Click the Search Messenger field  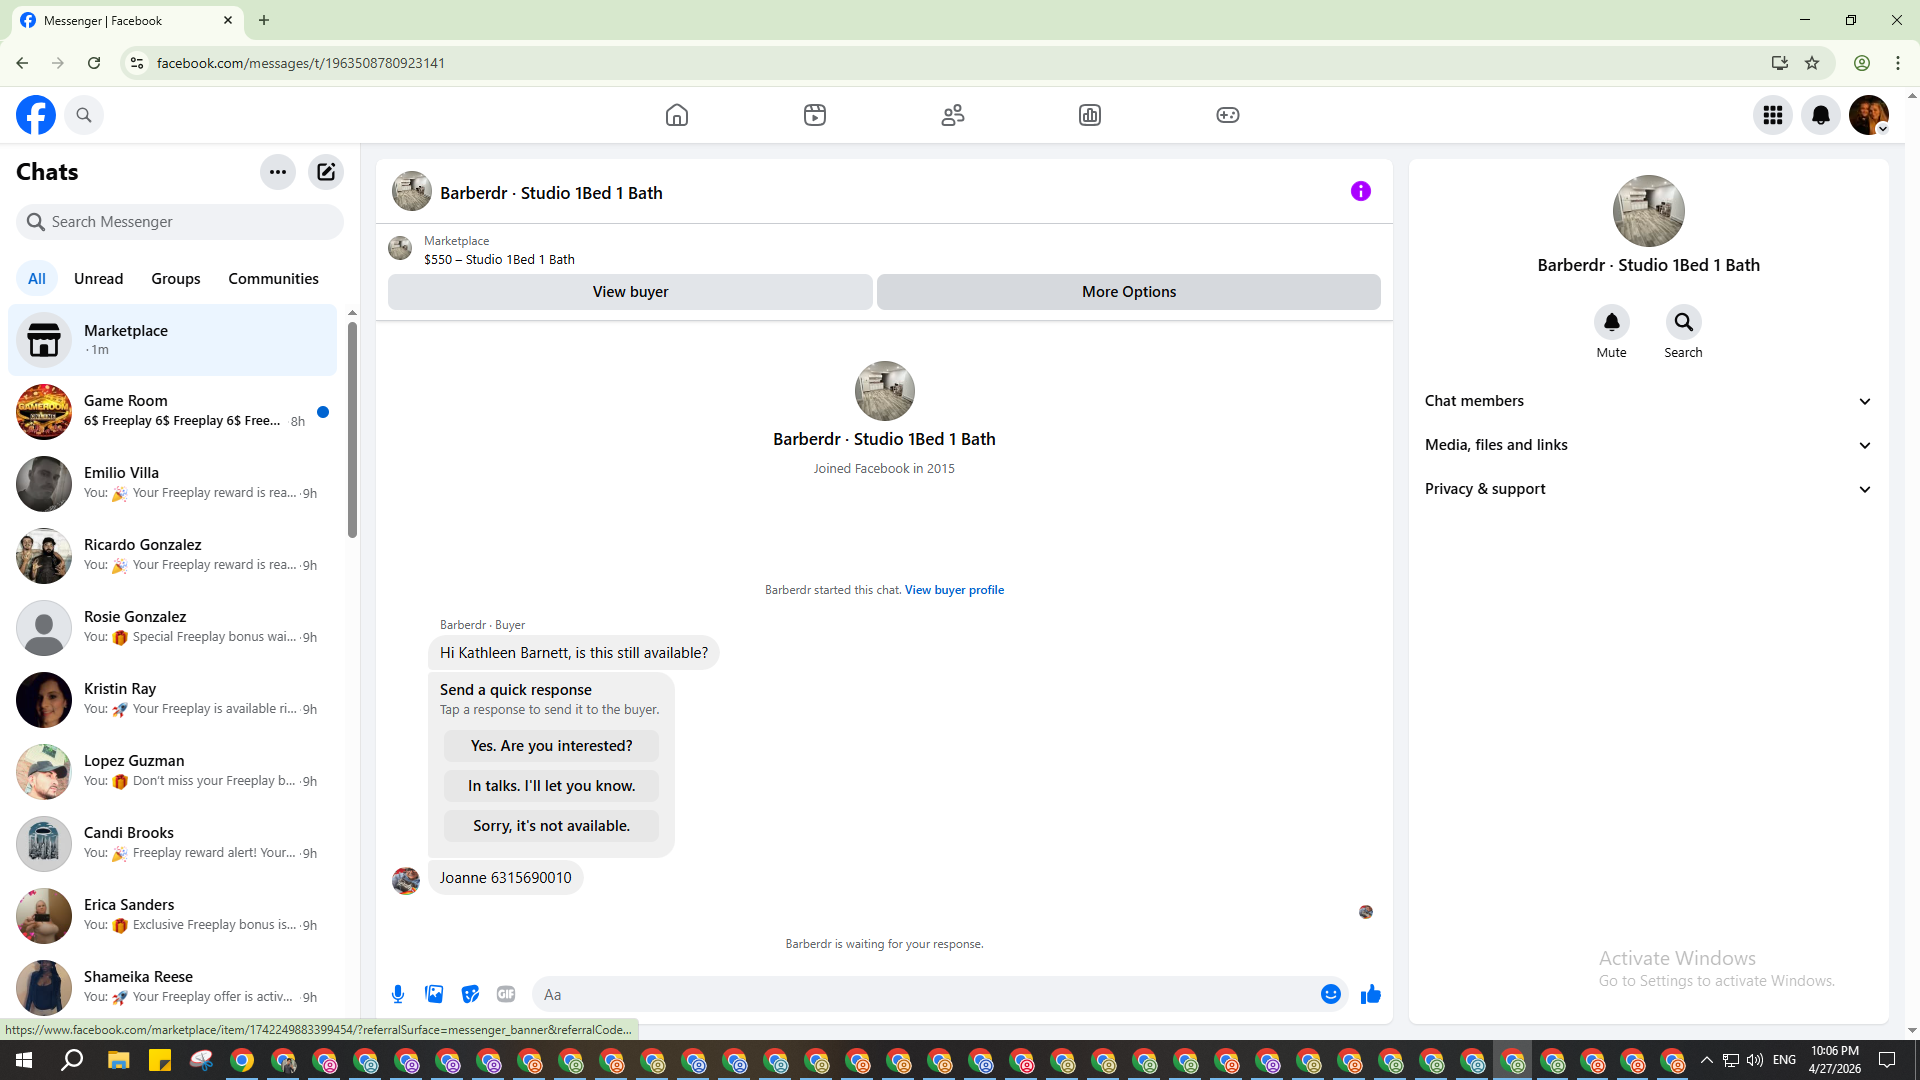180,222
